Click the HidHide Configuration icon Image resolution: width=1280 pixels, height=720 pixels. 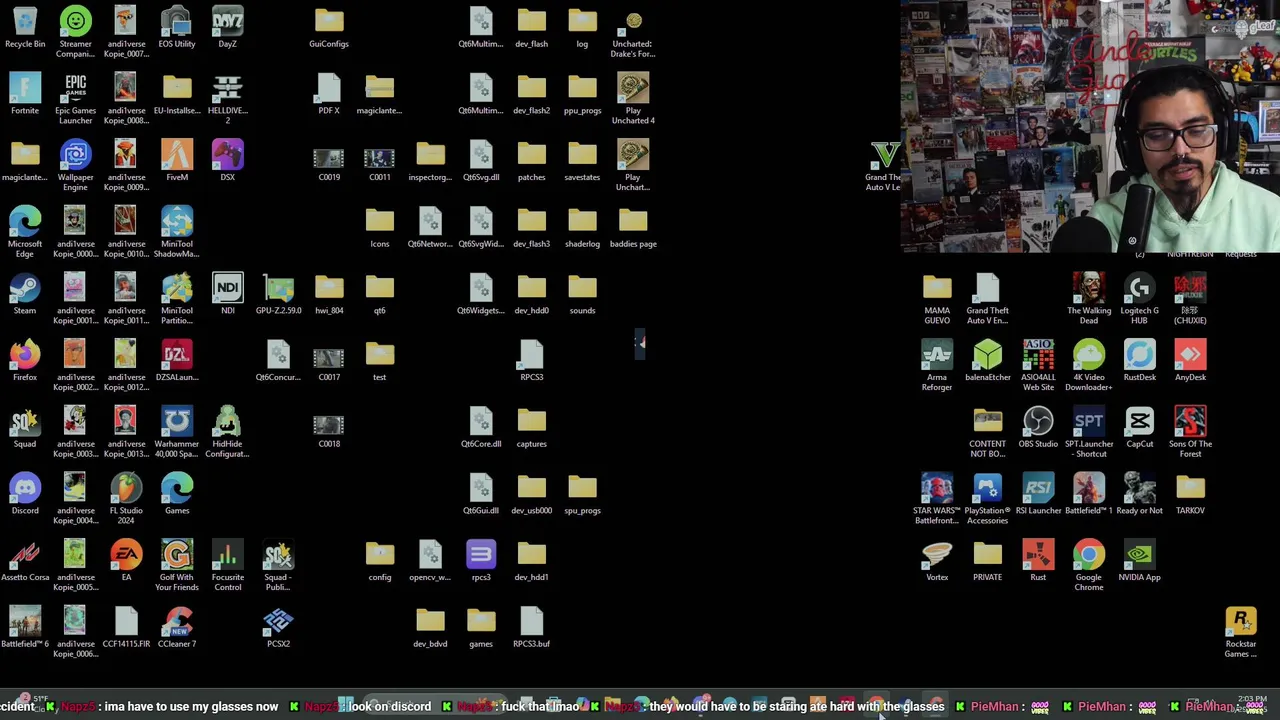(227, 432)
